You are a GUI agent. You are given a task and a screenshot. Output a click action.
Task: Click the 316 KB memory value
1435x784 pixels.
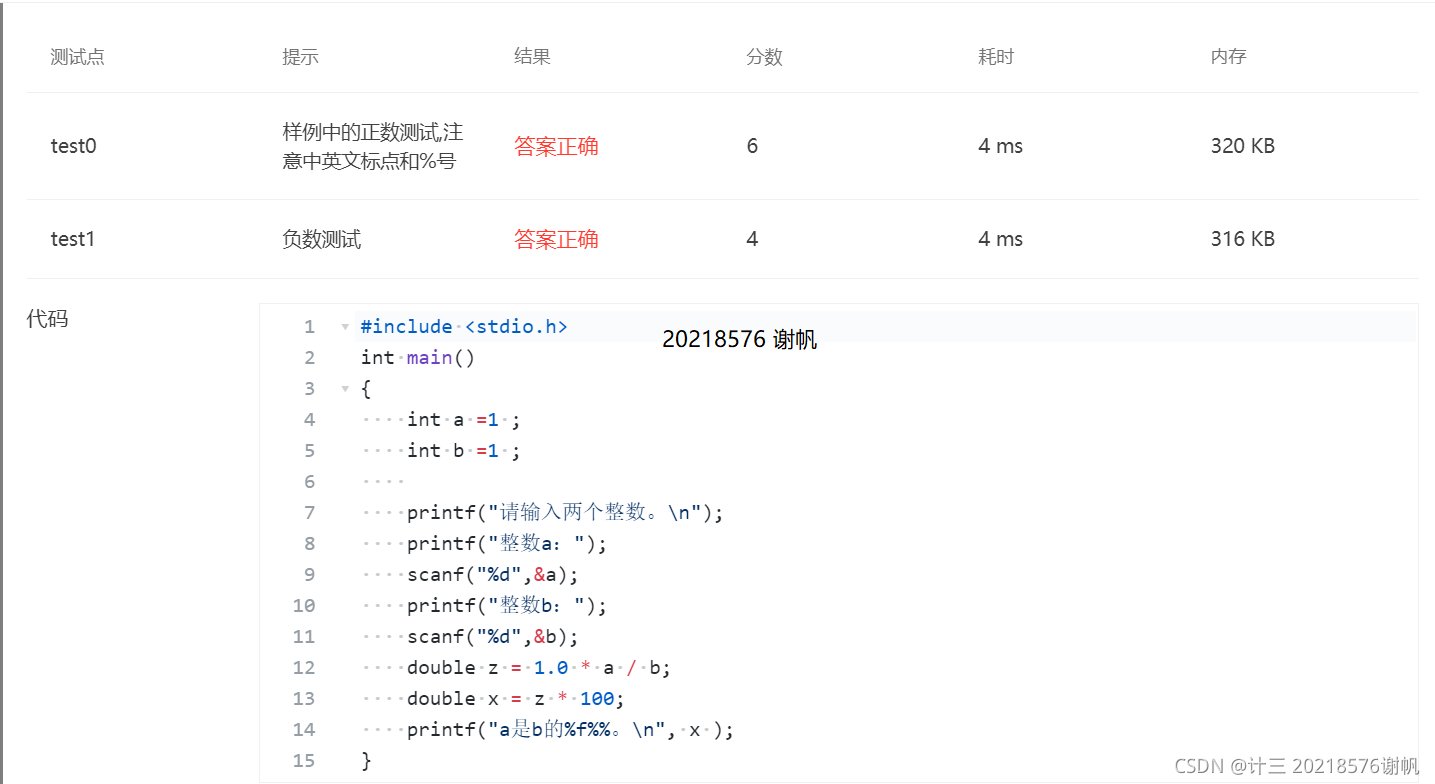click(x=1243, y=239)
